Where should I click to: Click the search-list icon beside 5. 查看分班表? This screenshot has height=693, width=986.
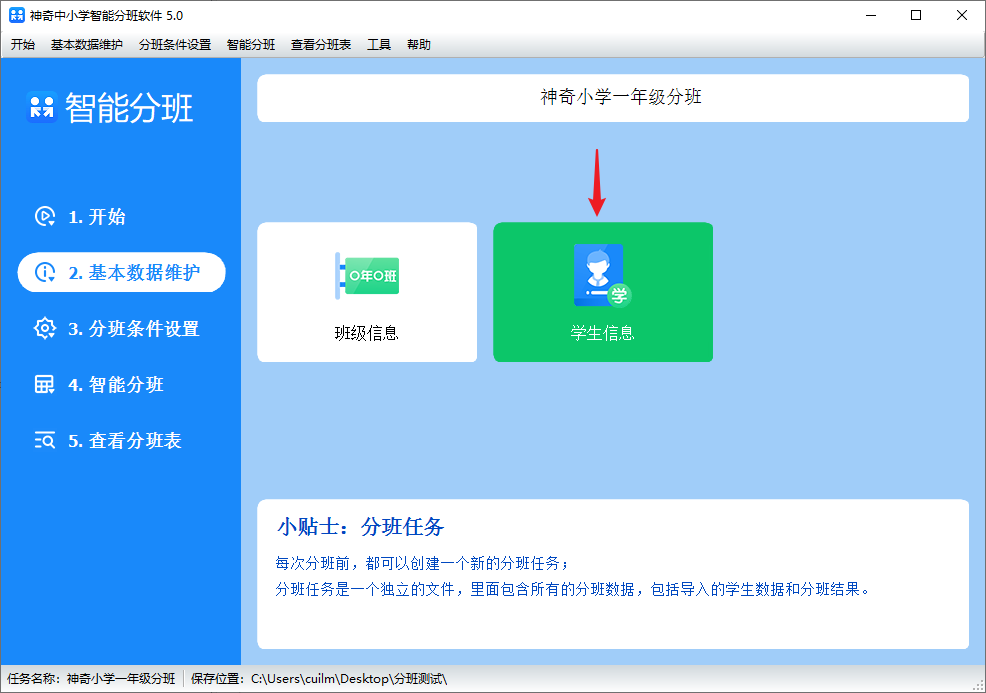click(x=45, y=440)
